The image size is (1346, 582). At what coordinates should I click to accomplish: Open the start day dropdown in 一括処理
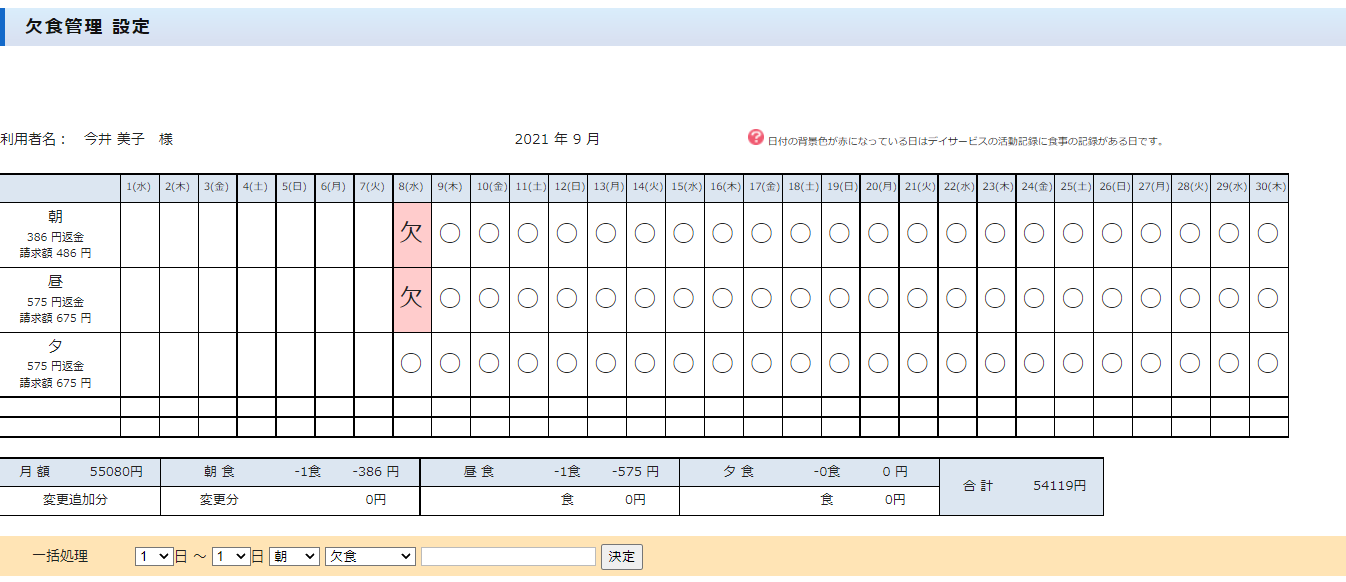pyautogui.click(x=154, y=556)
